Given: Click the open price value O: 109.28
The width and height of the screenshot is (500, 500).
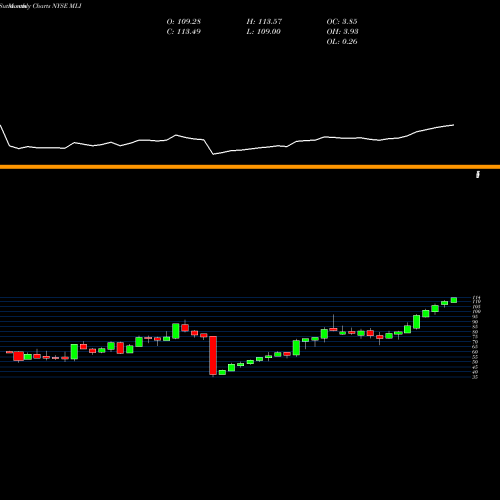Looking at the screenshot, I should [x=184, y=21].
